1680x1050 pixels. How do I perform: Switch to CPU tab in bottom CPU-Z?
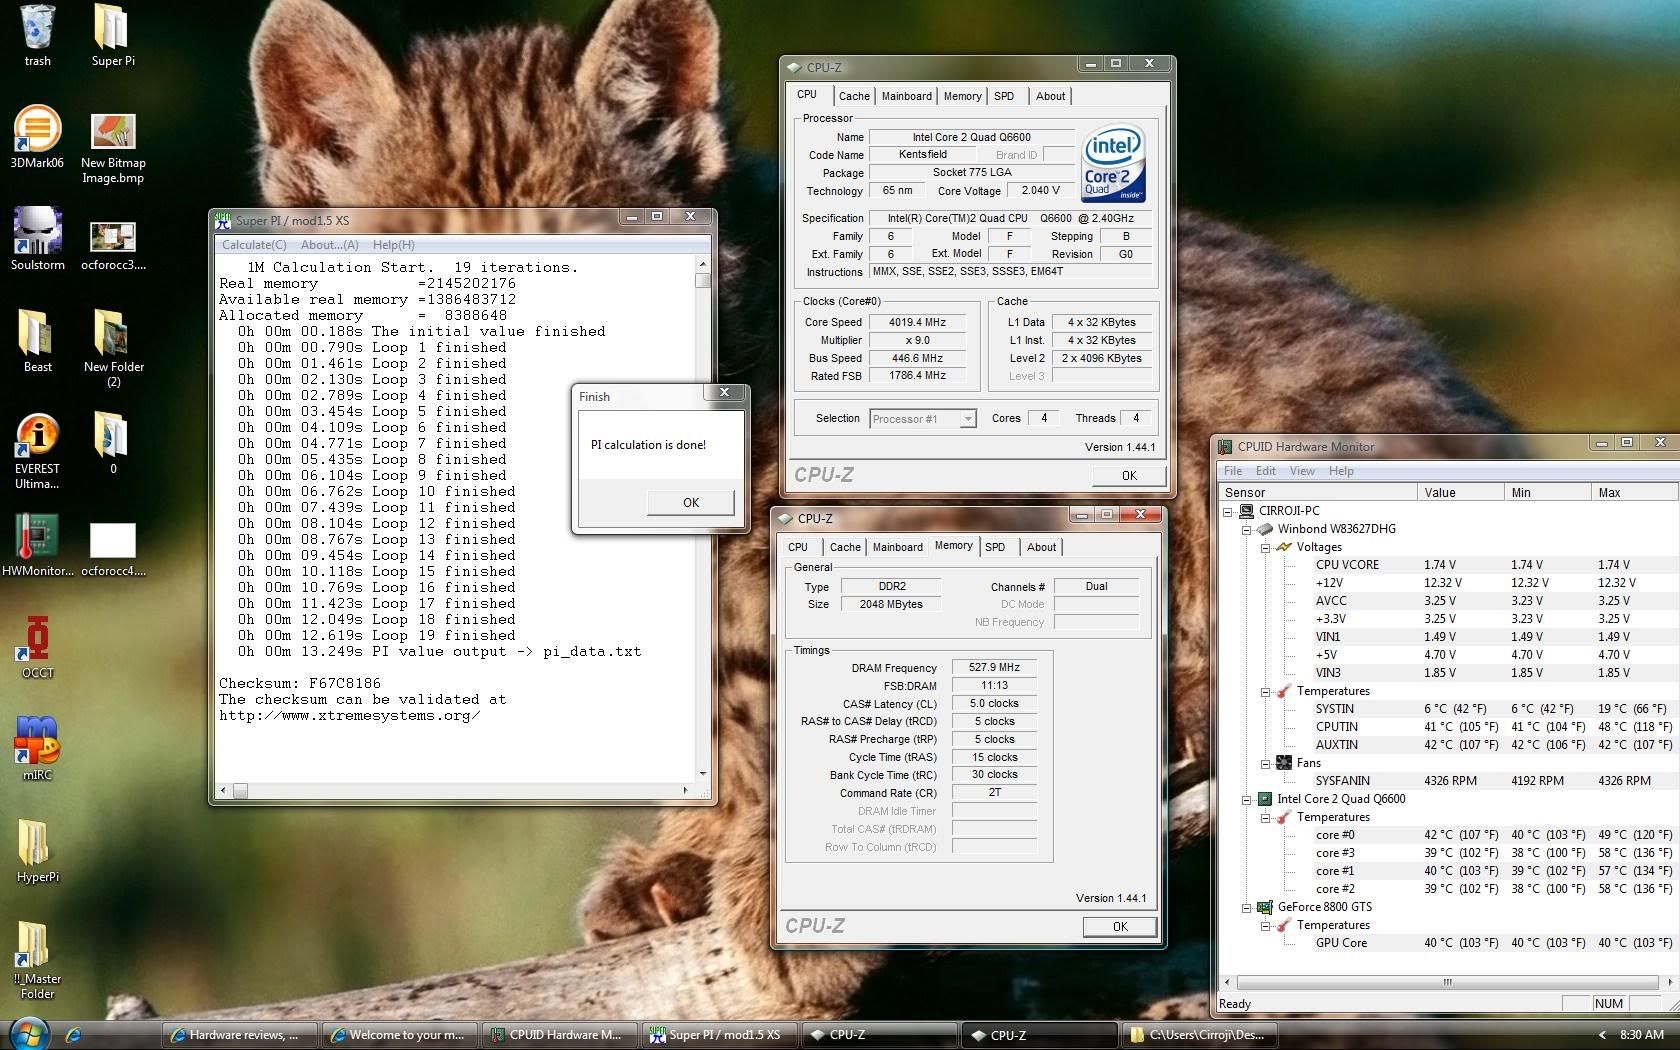tap(798, 547)
